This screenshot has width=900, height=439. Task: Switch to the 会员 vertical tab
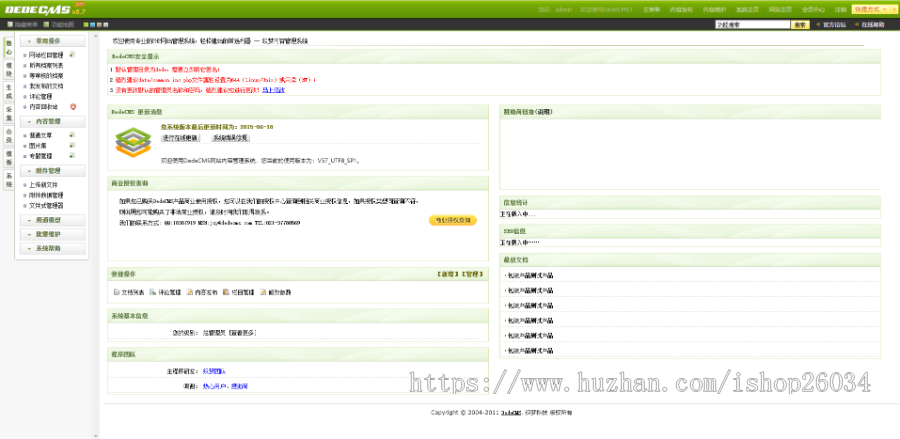click(9, 136)
